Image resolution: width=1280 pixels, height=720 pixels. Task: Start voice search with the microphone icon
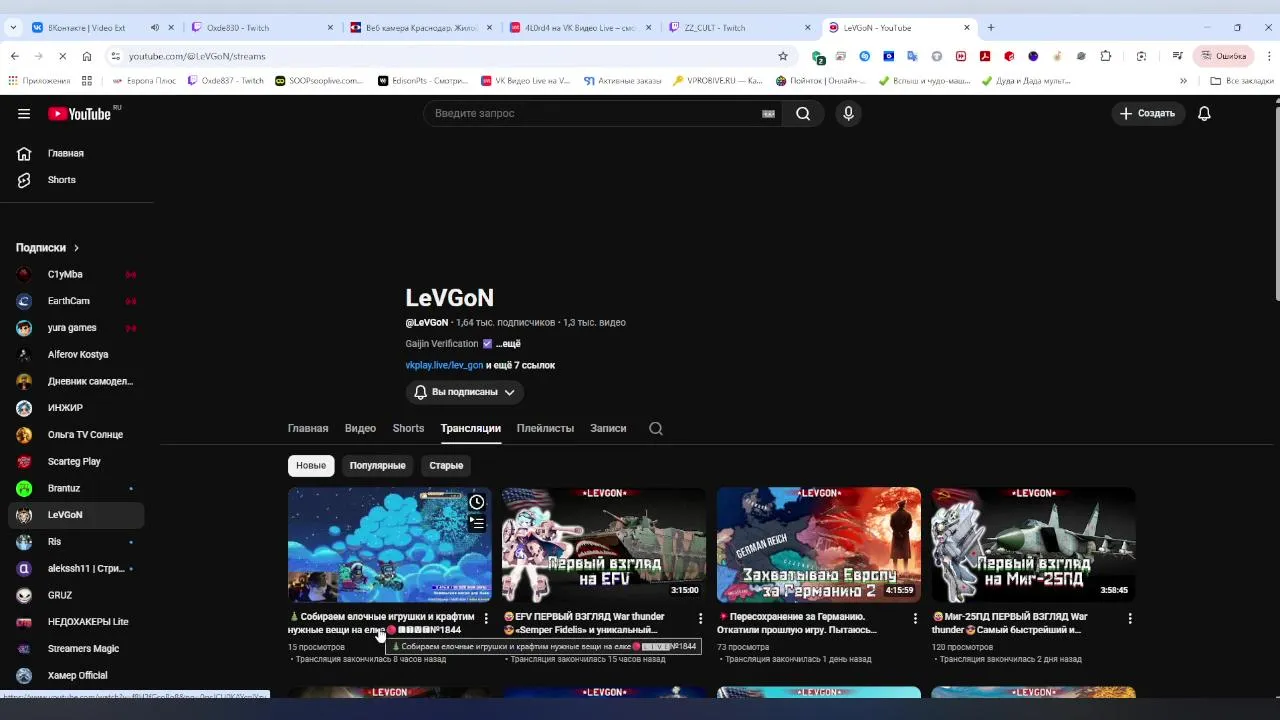848,114
